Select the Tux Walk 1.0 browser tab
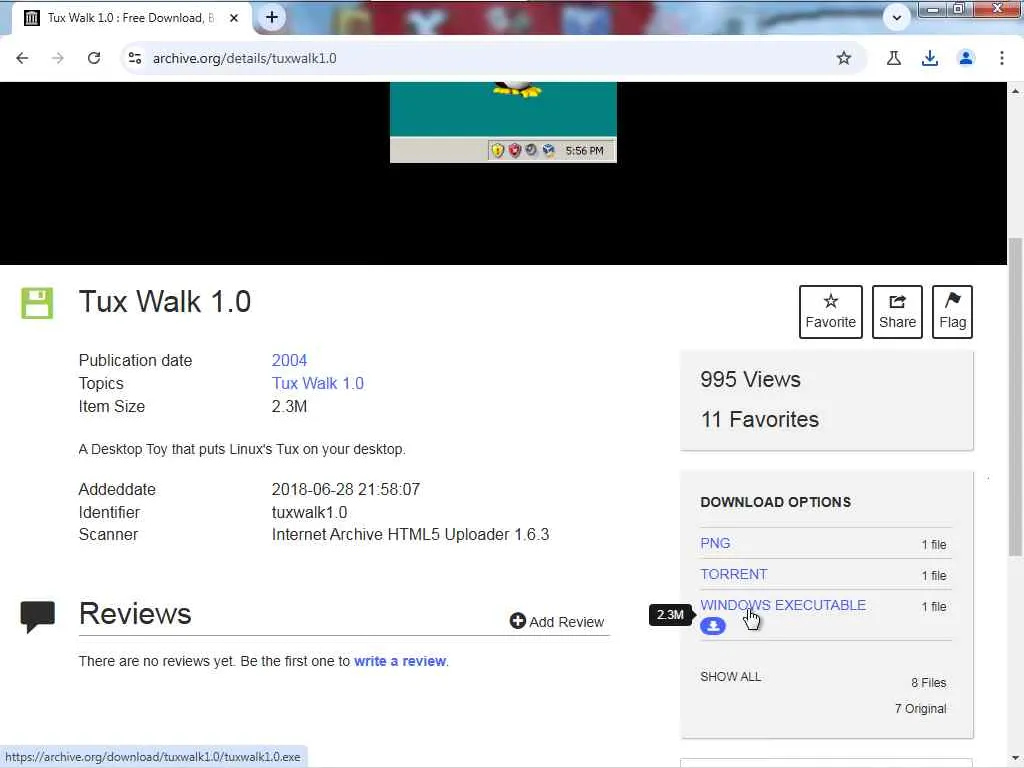Screen dimensions: 1024x768 tap(130, 18)
